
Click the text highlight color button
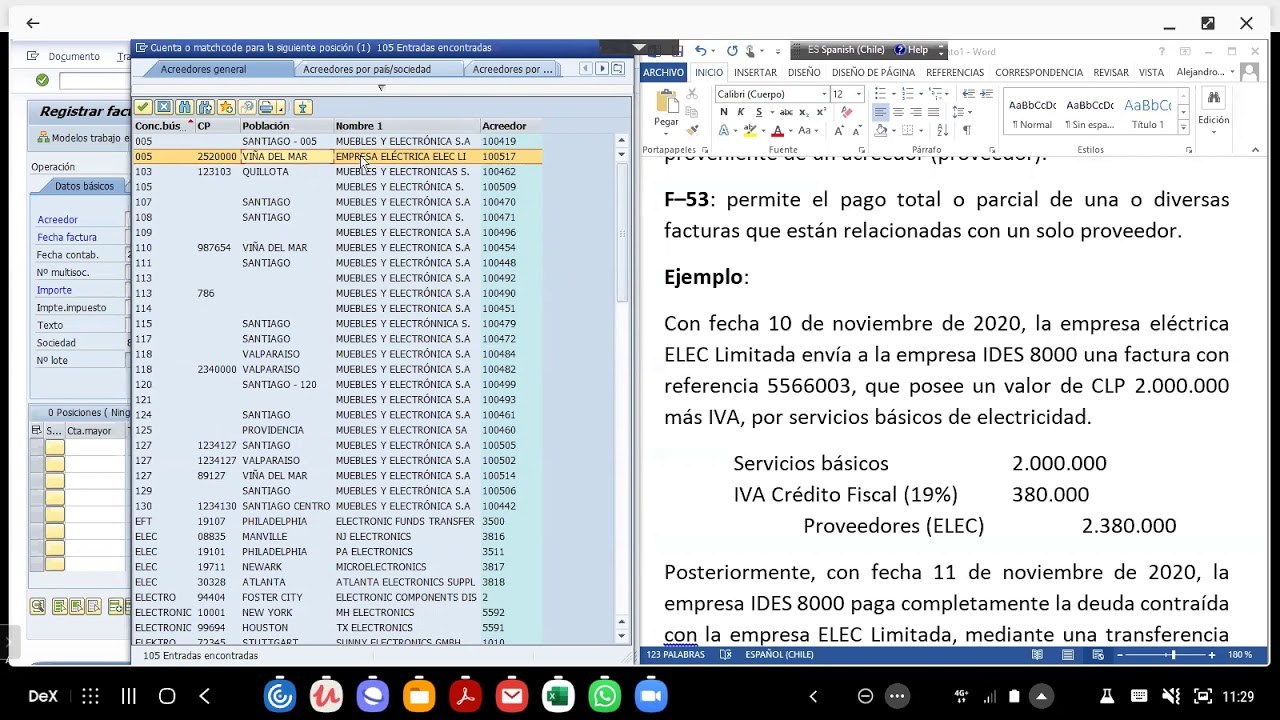tap(752, 131)
